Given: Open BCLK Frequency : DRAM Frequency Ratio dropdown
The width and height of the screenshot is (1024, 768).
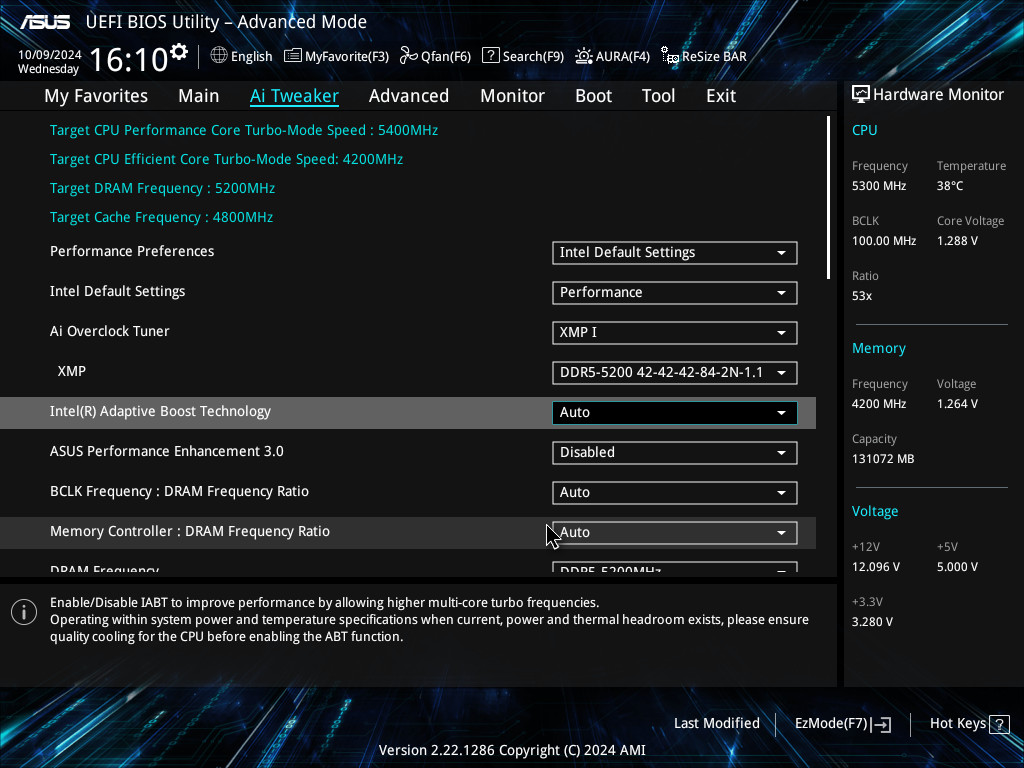Looking at the screenshot, I should pos(675,492).
